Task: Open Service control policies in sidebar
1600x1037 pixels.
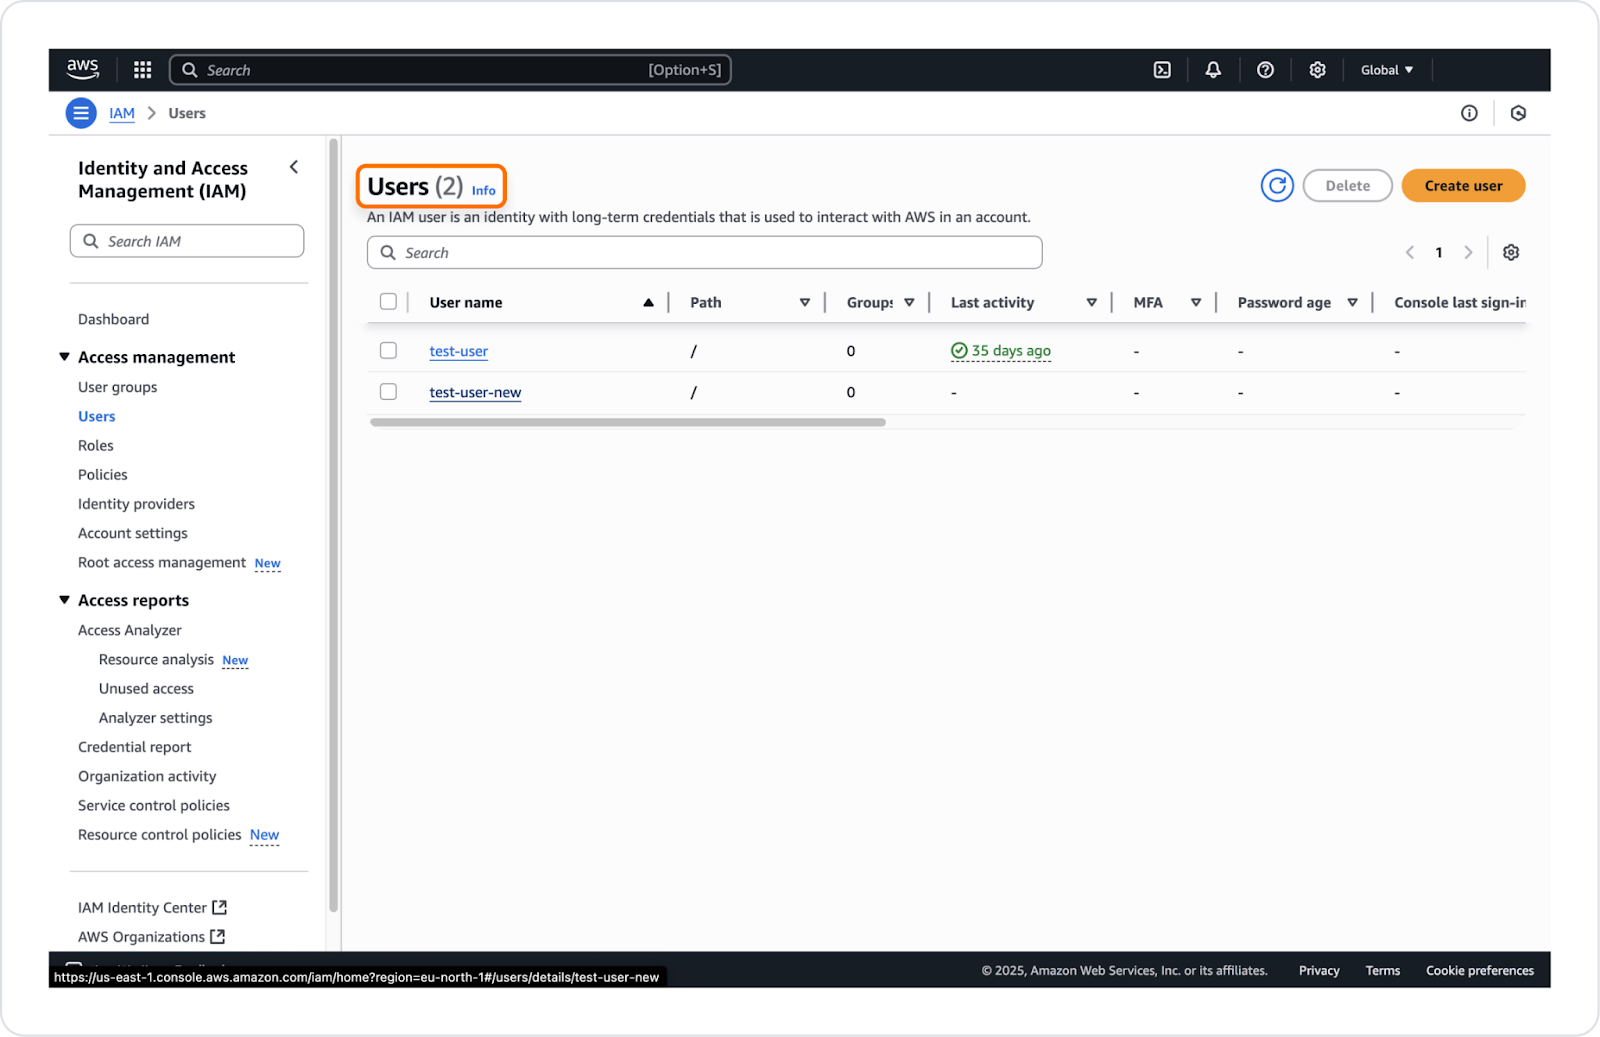Action: (x=154, y=805)
